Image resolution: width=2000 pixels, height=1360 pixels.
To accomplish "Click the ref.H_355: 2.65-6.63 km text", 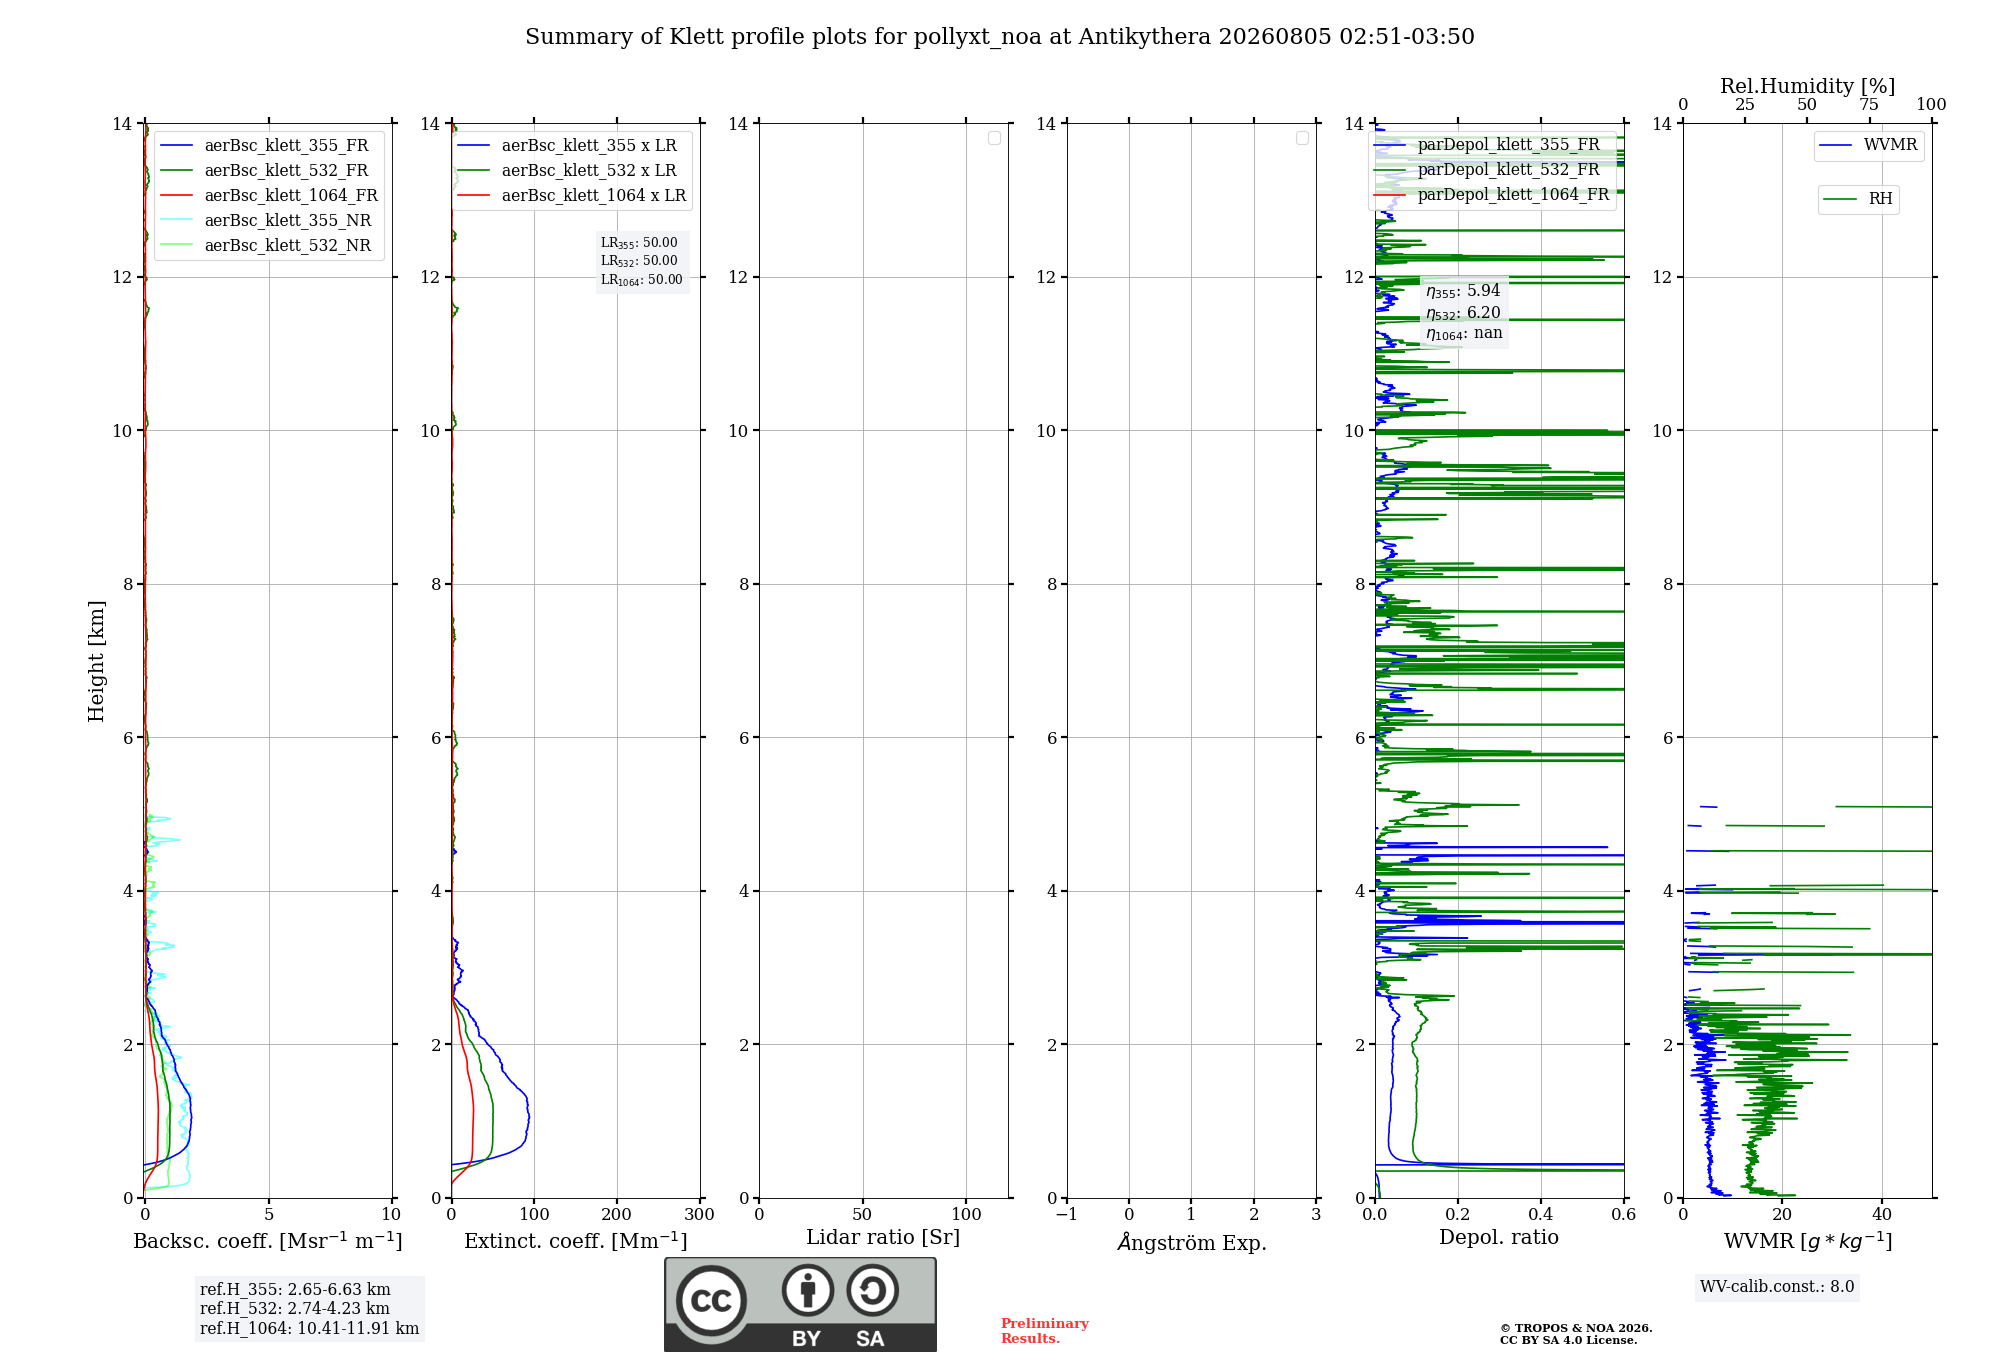I will [x=295, y=1290].
